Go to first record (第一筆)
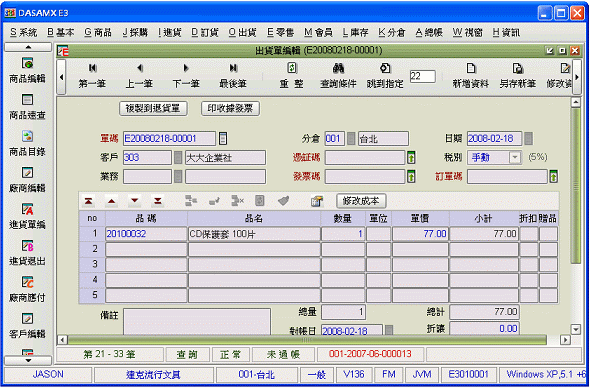 point(92,76)
